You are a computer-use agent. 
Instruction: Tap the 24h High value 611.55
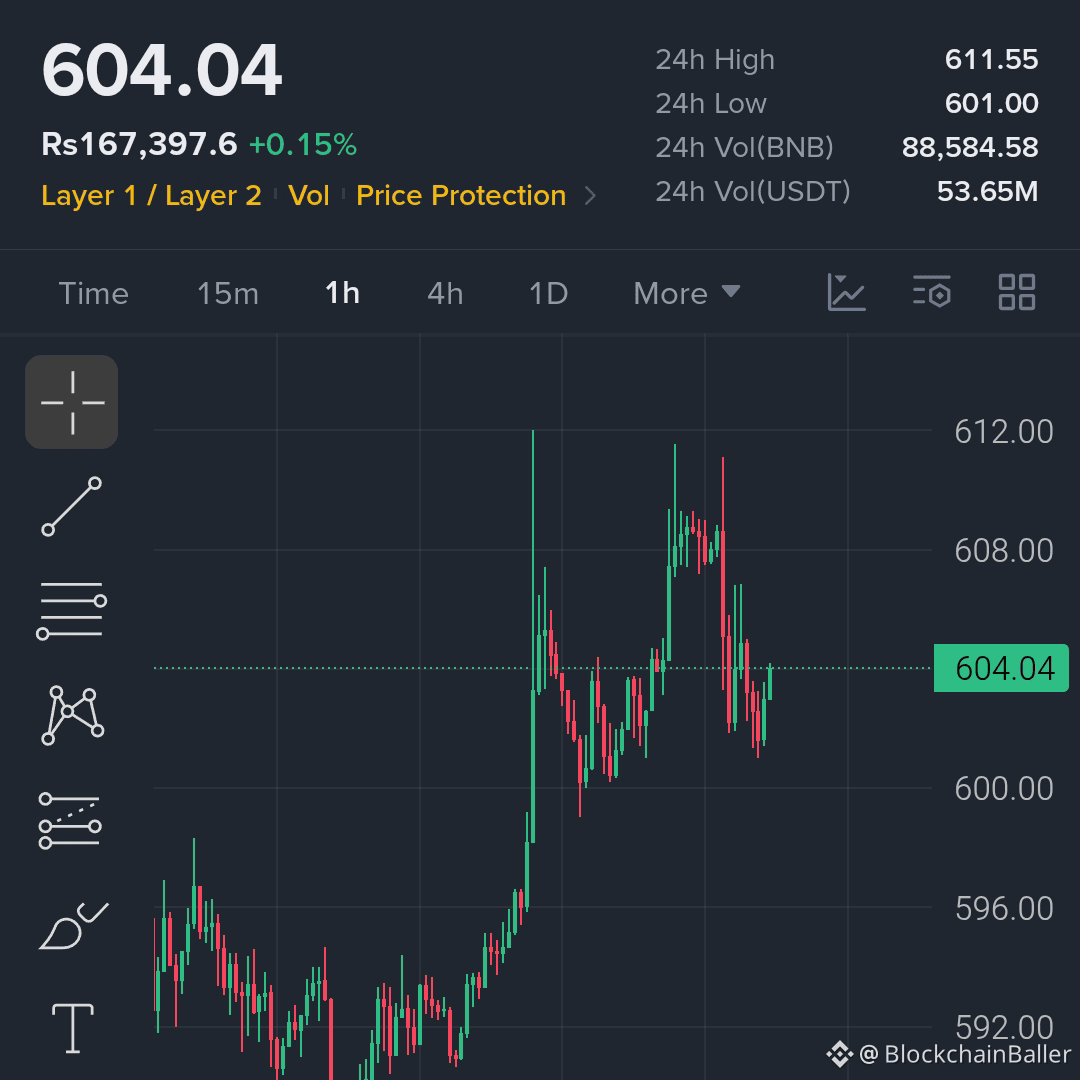pyautogui.click(x=991, y=59)
